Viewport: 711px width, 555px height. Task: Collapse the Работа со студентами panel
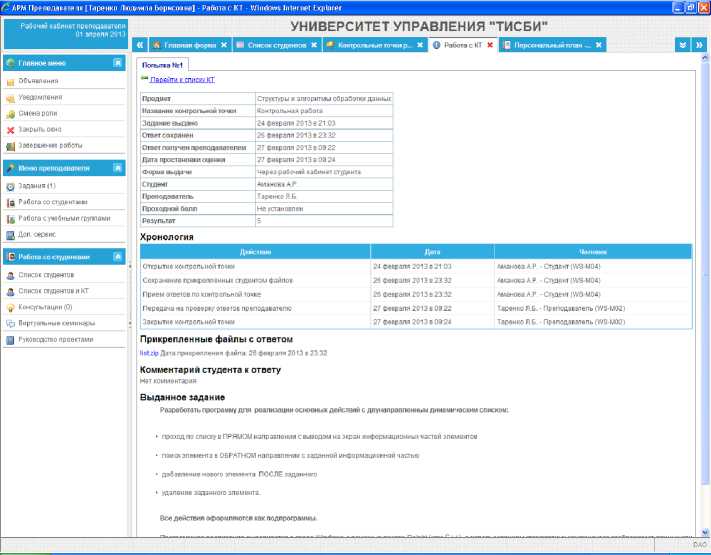(117, 257)
